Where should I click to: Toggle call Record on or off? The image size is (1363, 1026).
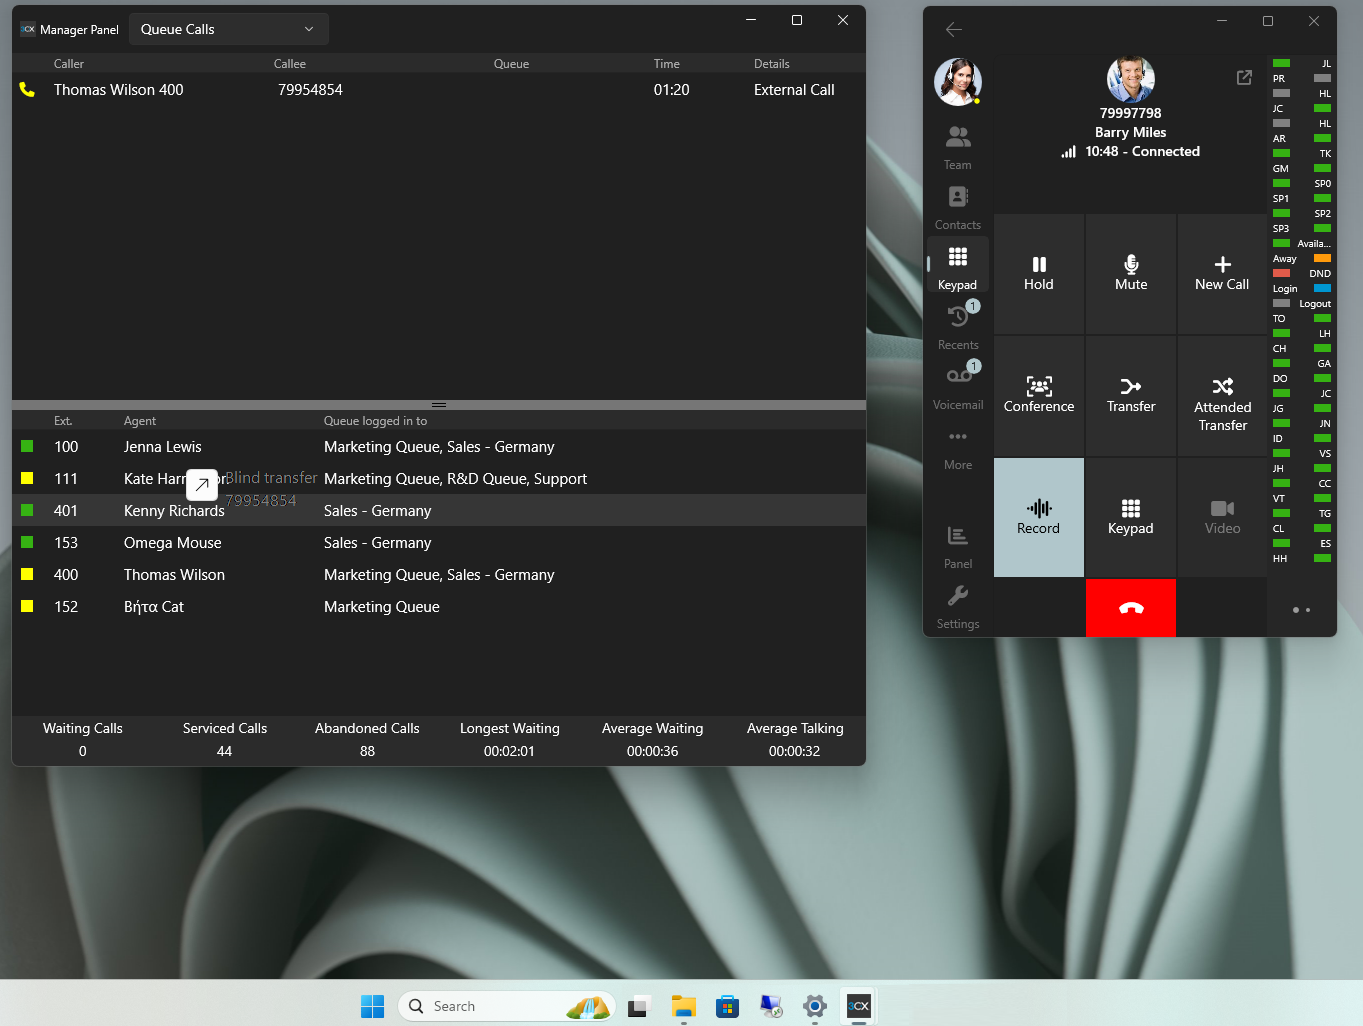[1039, 517]
